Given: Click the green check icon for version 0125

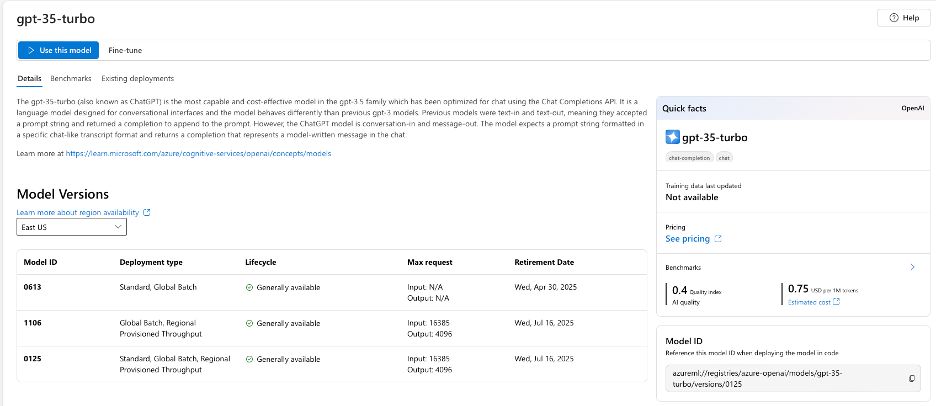Looking at the screenshot, I should (250, 359).
